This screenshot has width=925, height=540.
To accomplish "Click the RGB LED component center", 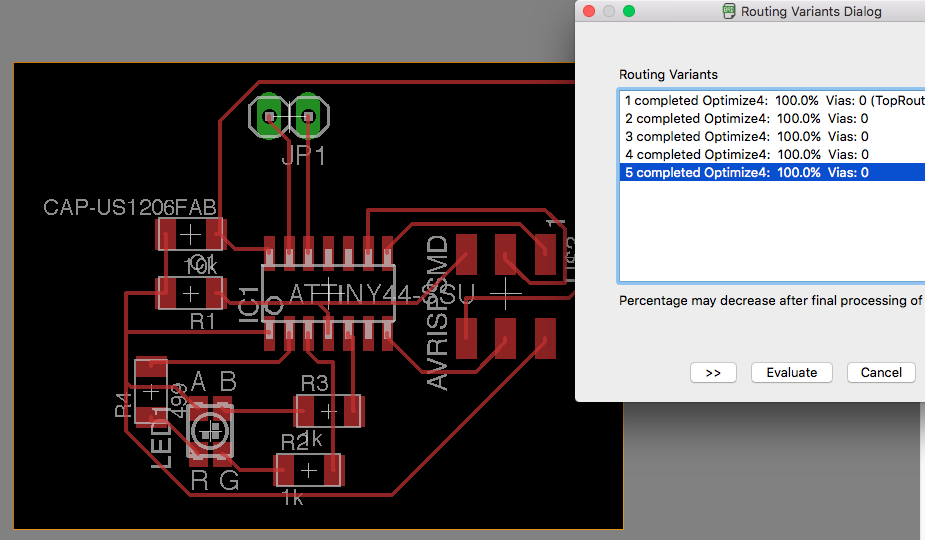I will click(211, 431).
